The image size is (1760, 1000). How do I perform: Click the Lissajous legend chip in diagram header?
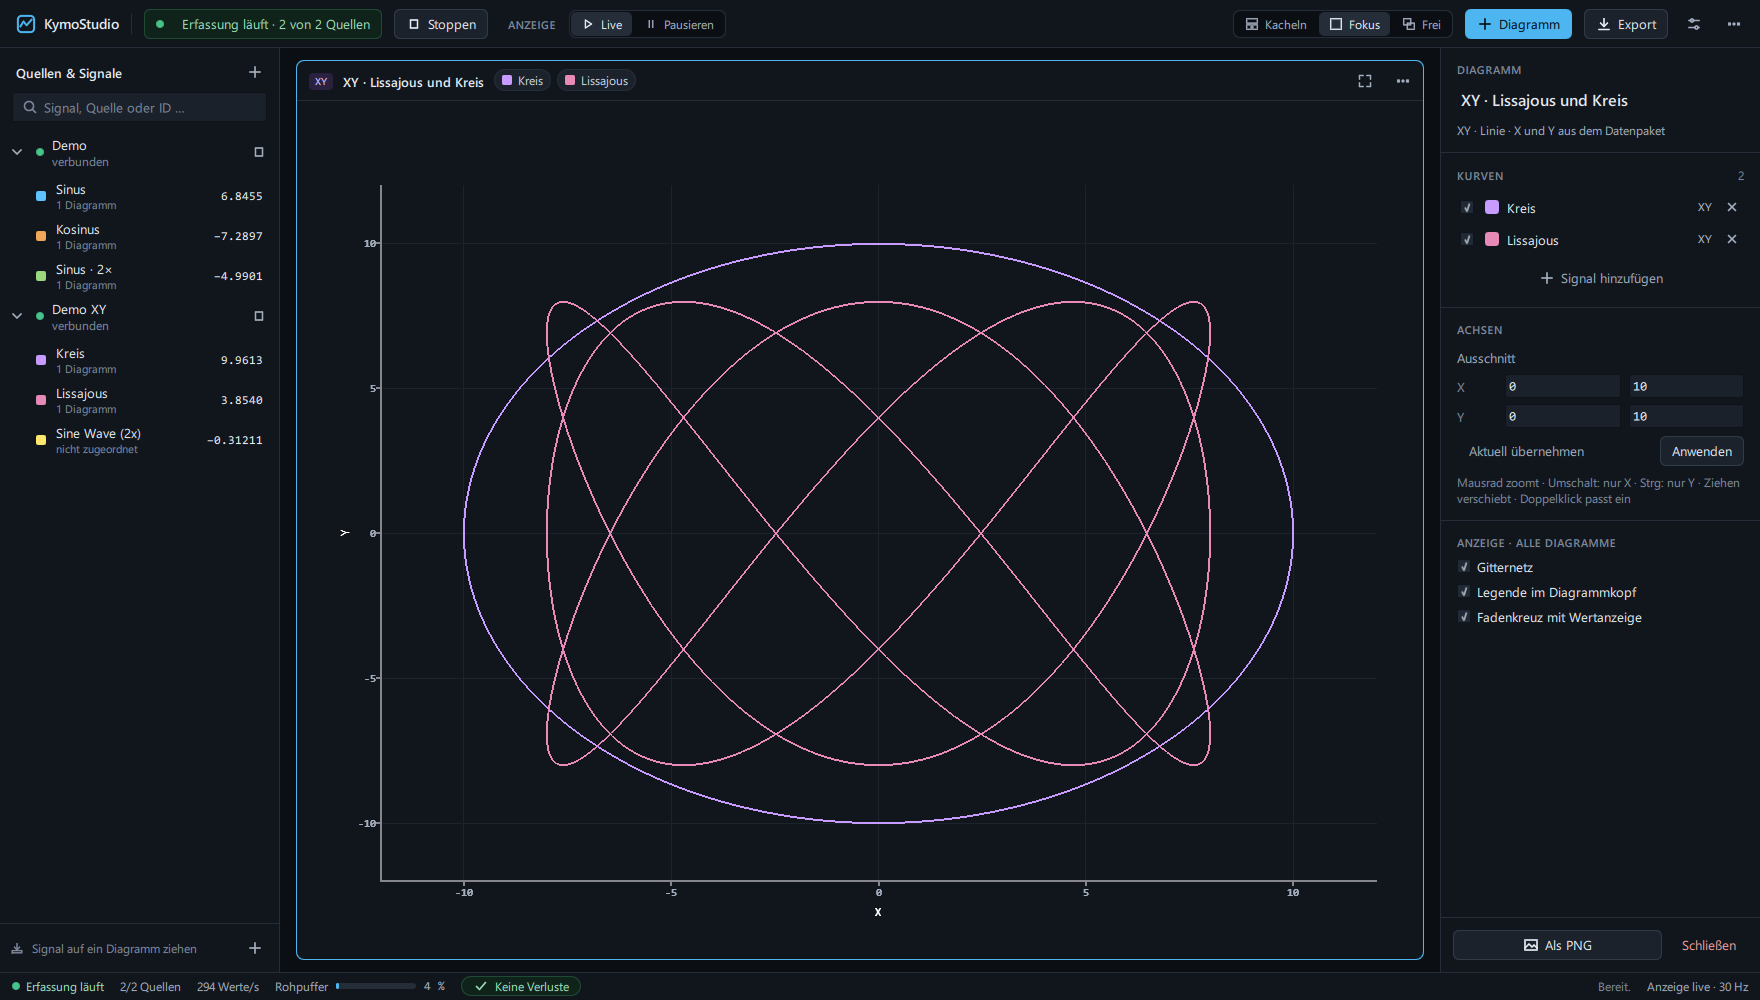(x=596, y=81)
